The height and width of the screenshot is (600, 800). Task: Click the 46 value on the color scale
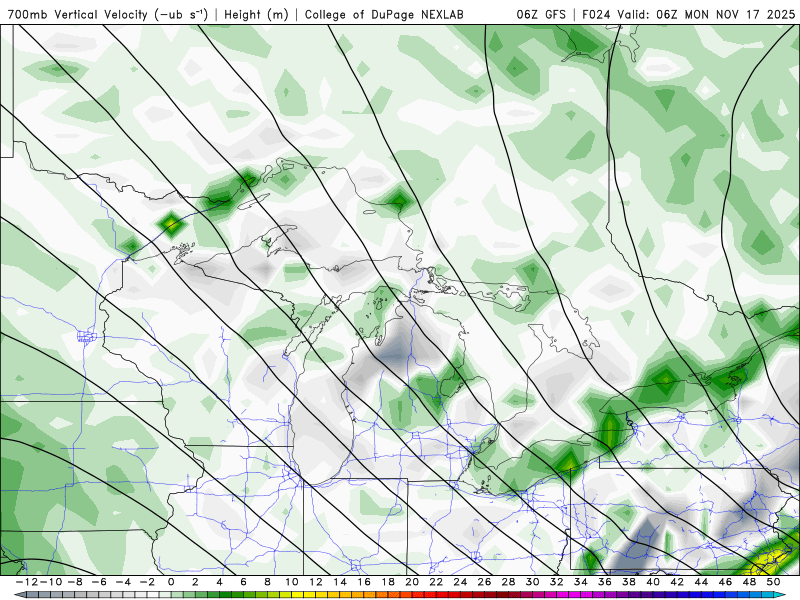726,582
